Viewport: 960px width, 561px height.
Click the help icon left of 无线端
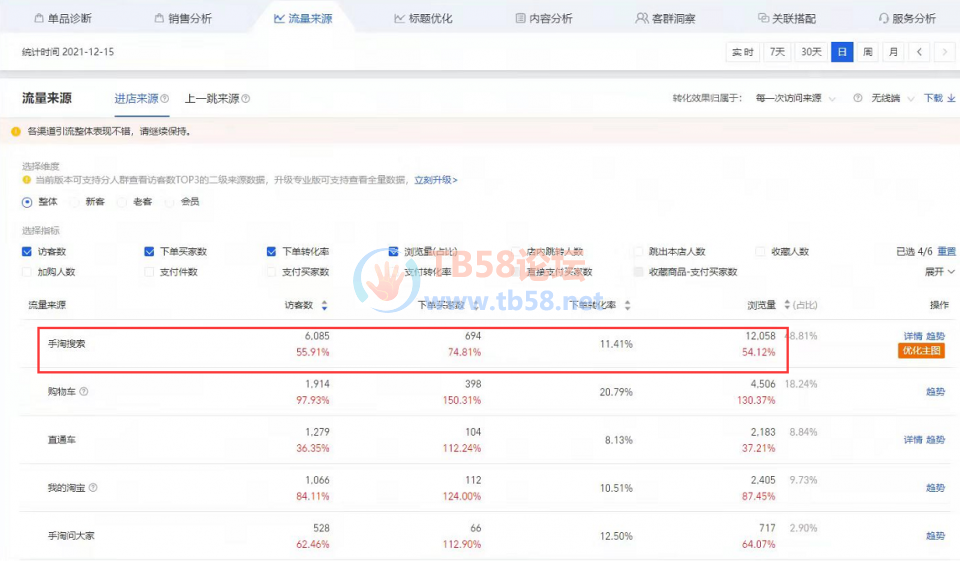click(857, 98)
